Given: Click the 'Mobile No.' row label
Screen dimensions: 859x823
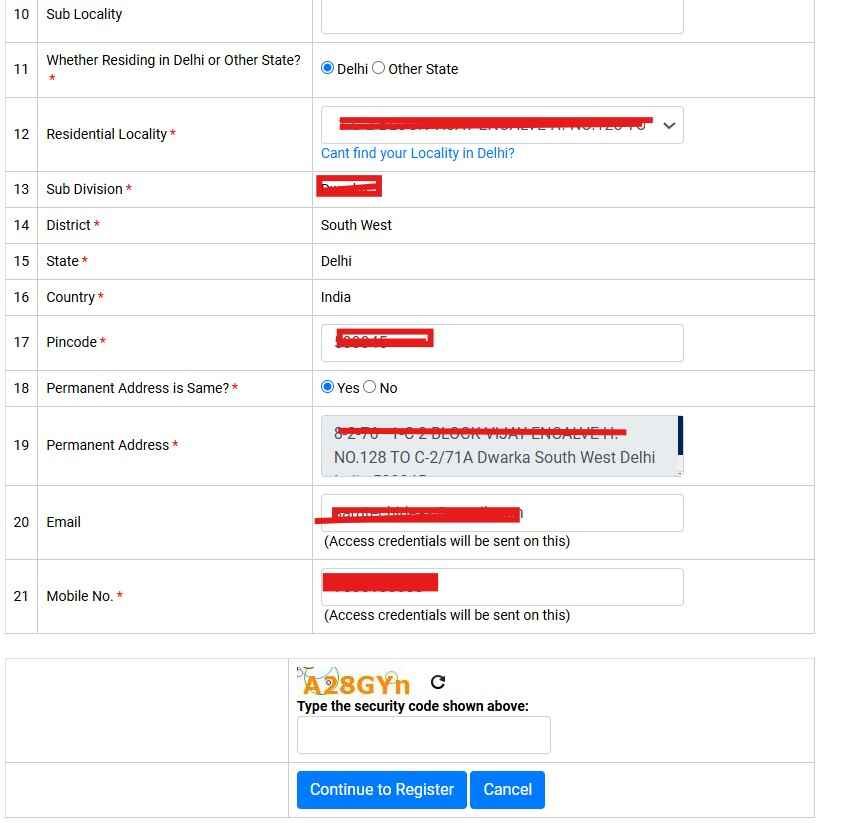Looking at the screenshot, I should (x=79, y=596).
